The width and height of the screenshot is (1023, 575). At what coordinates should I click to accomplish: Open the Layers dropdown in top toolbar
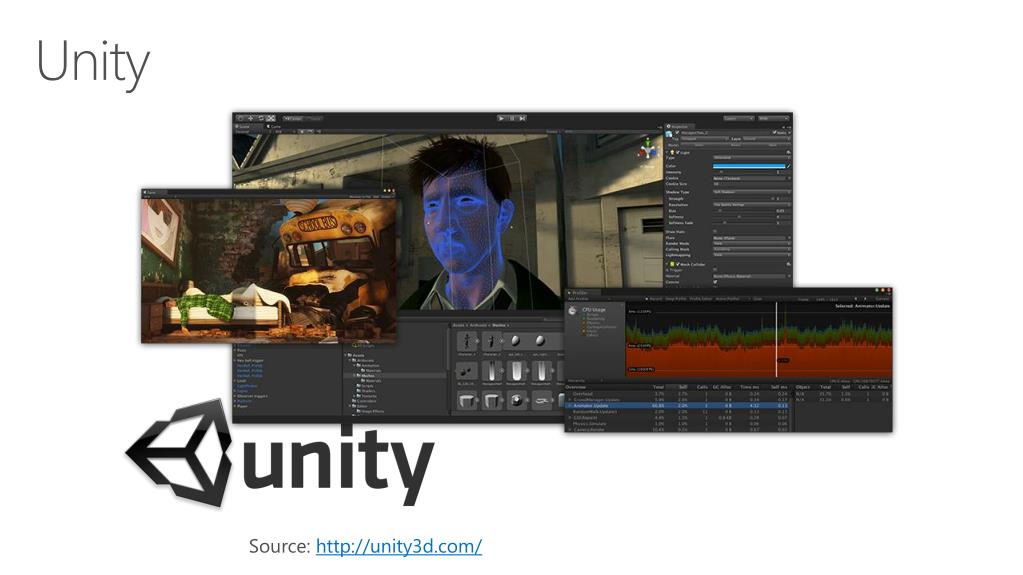[x=738, y=118]
